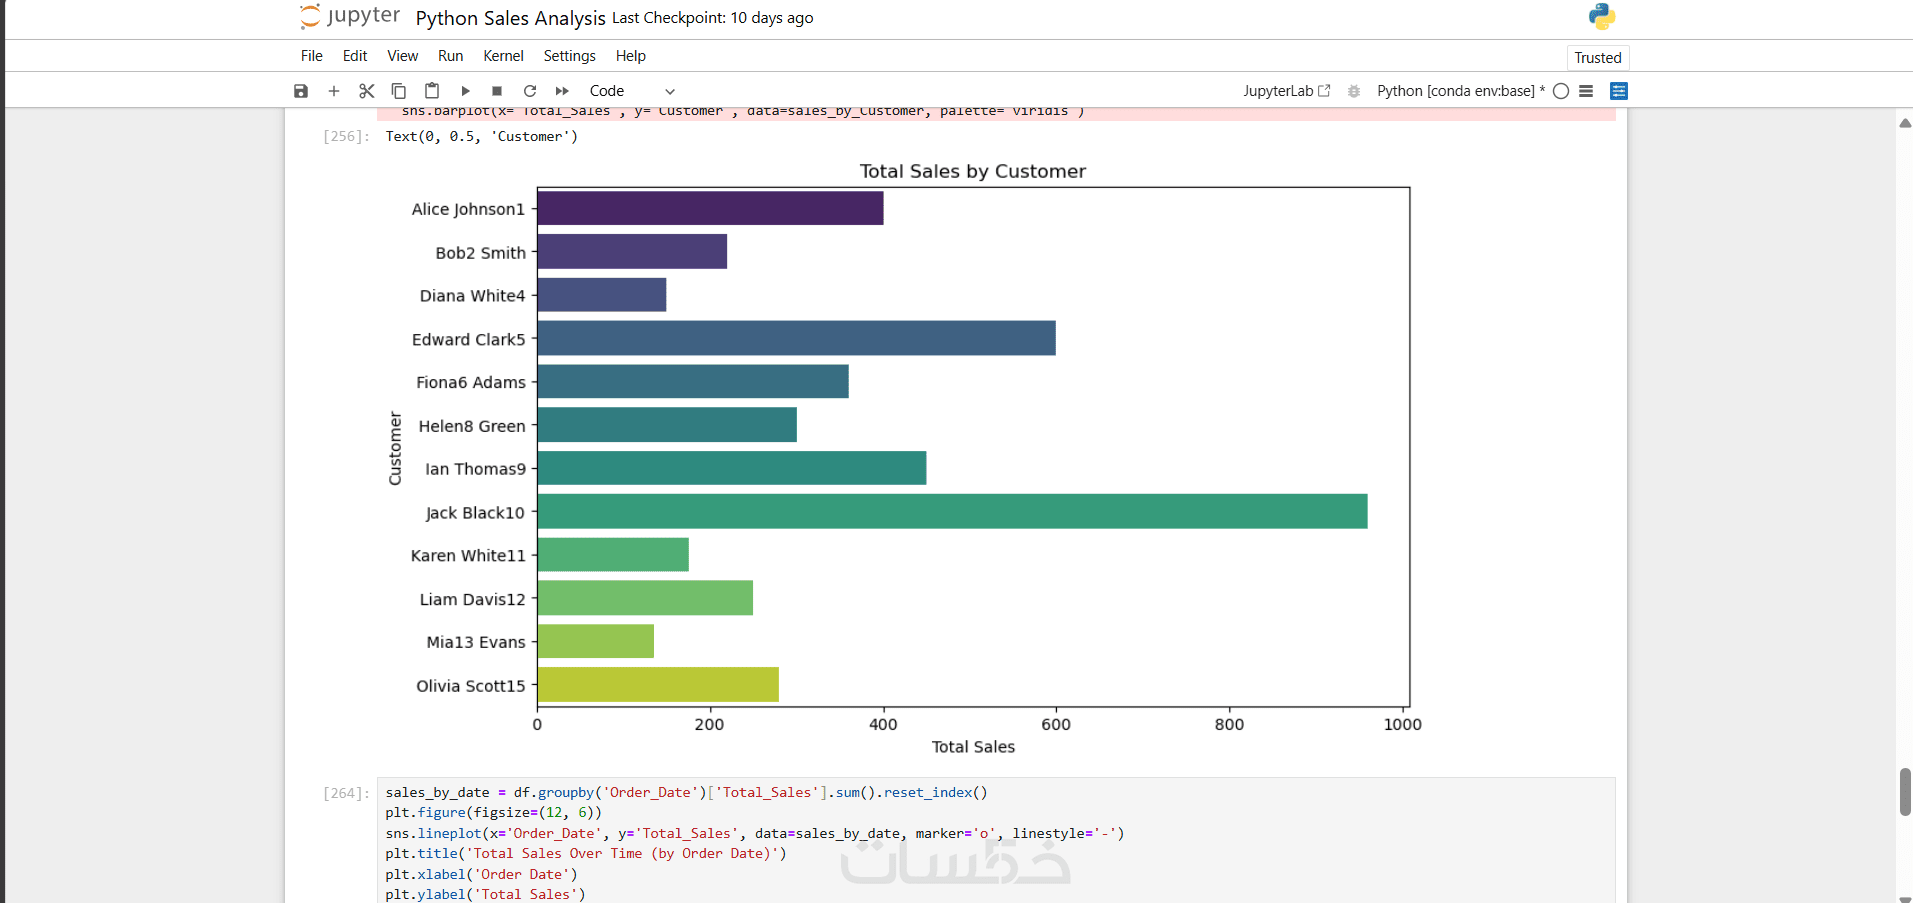This screenshot has height=903, width=1913.
Task: Paste cell from the clipboard
Action: 432,91
